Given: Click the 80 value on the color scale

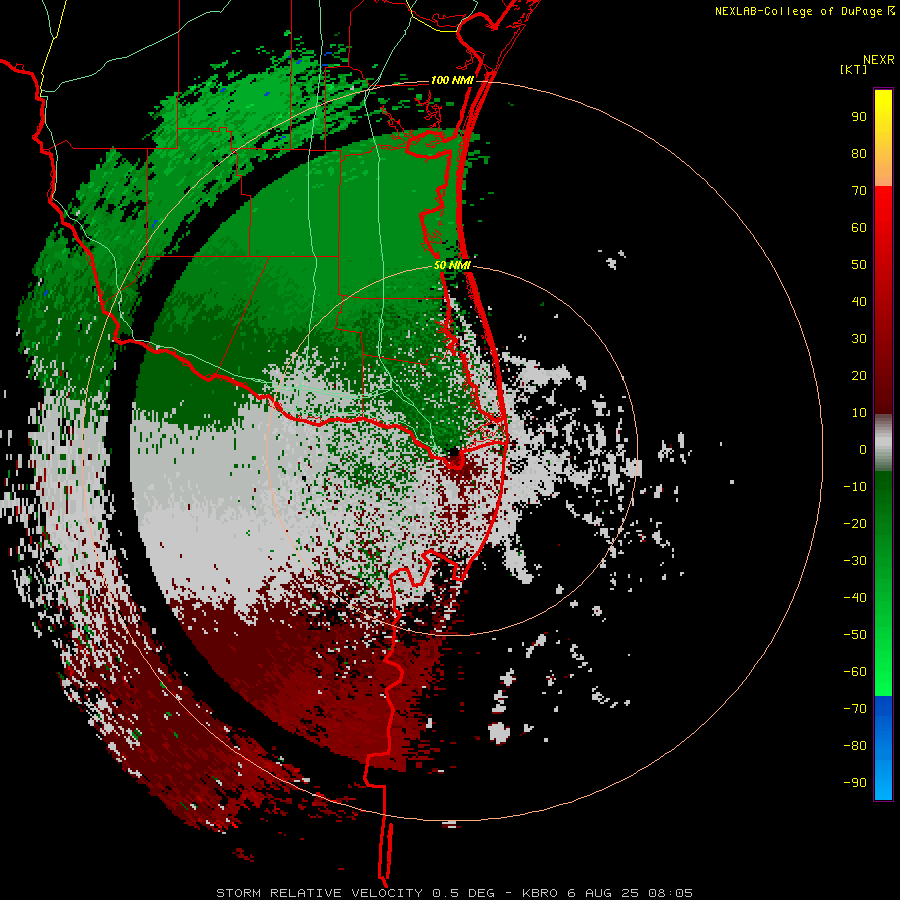Looking at the screenshot, I should tap(859, 154).
